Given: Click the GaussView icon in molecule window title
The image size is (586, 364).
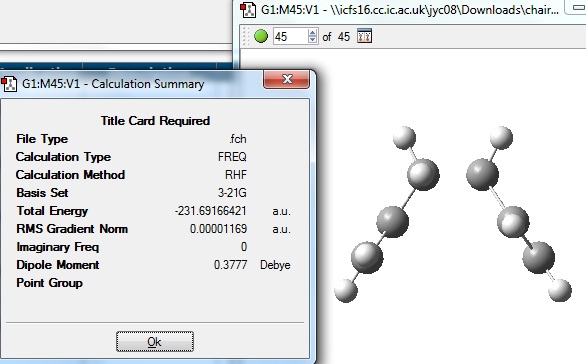Looking at the screenshot, I should click(247, 9).
